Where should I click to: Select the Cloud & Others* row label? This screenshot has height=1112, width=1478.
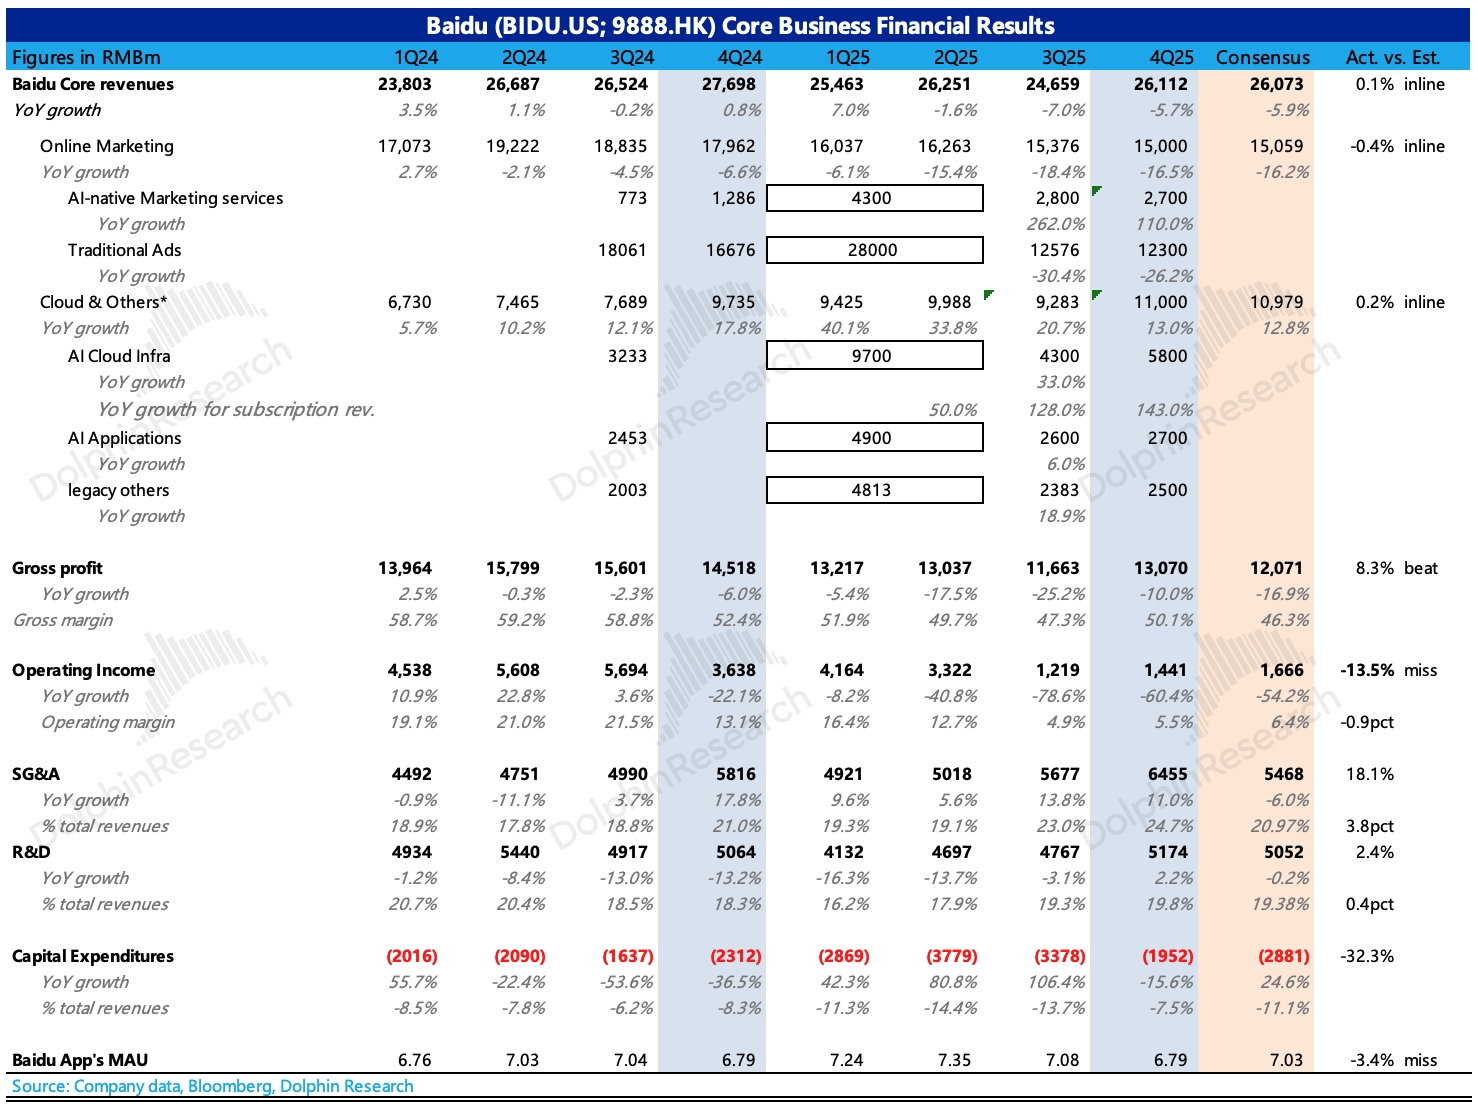(x=104, y=302)
